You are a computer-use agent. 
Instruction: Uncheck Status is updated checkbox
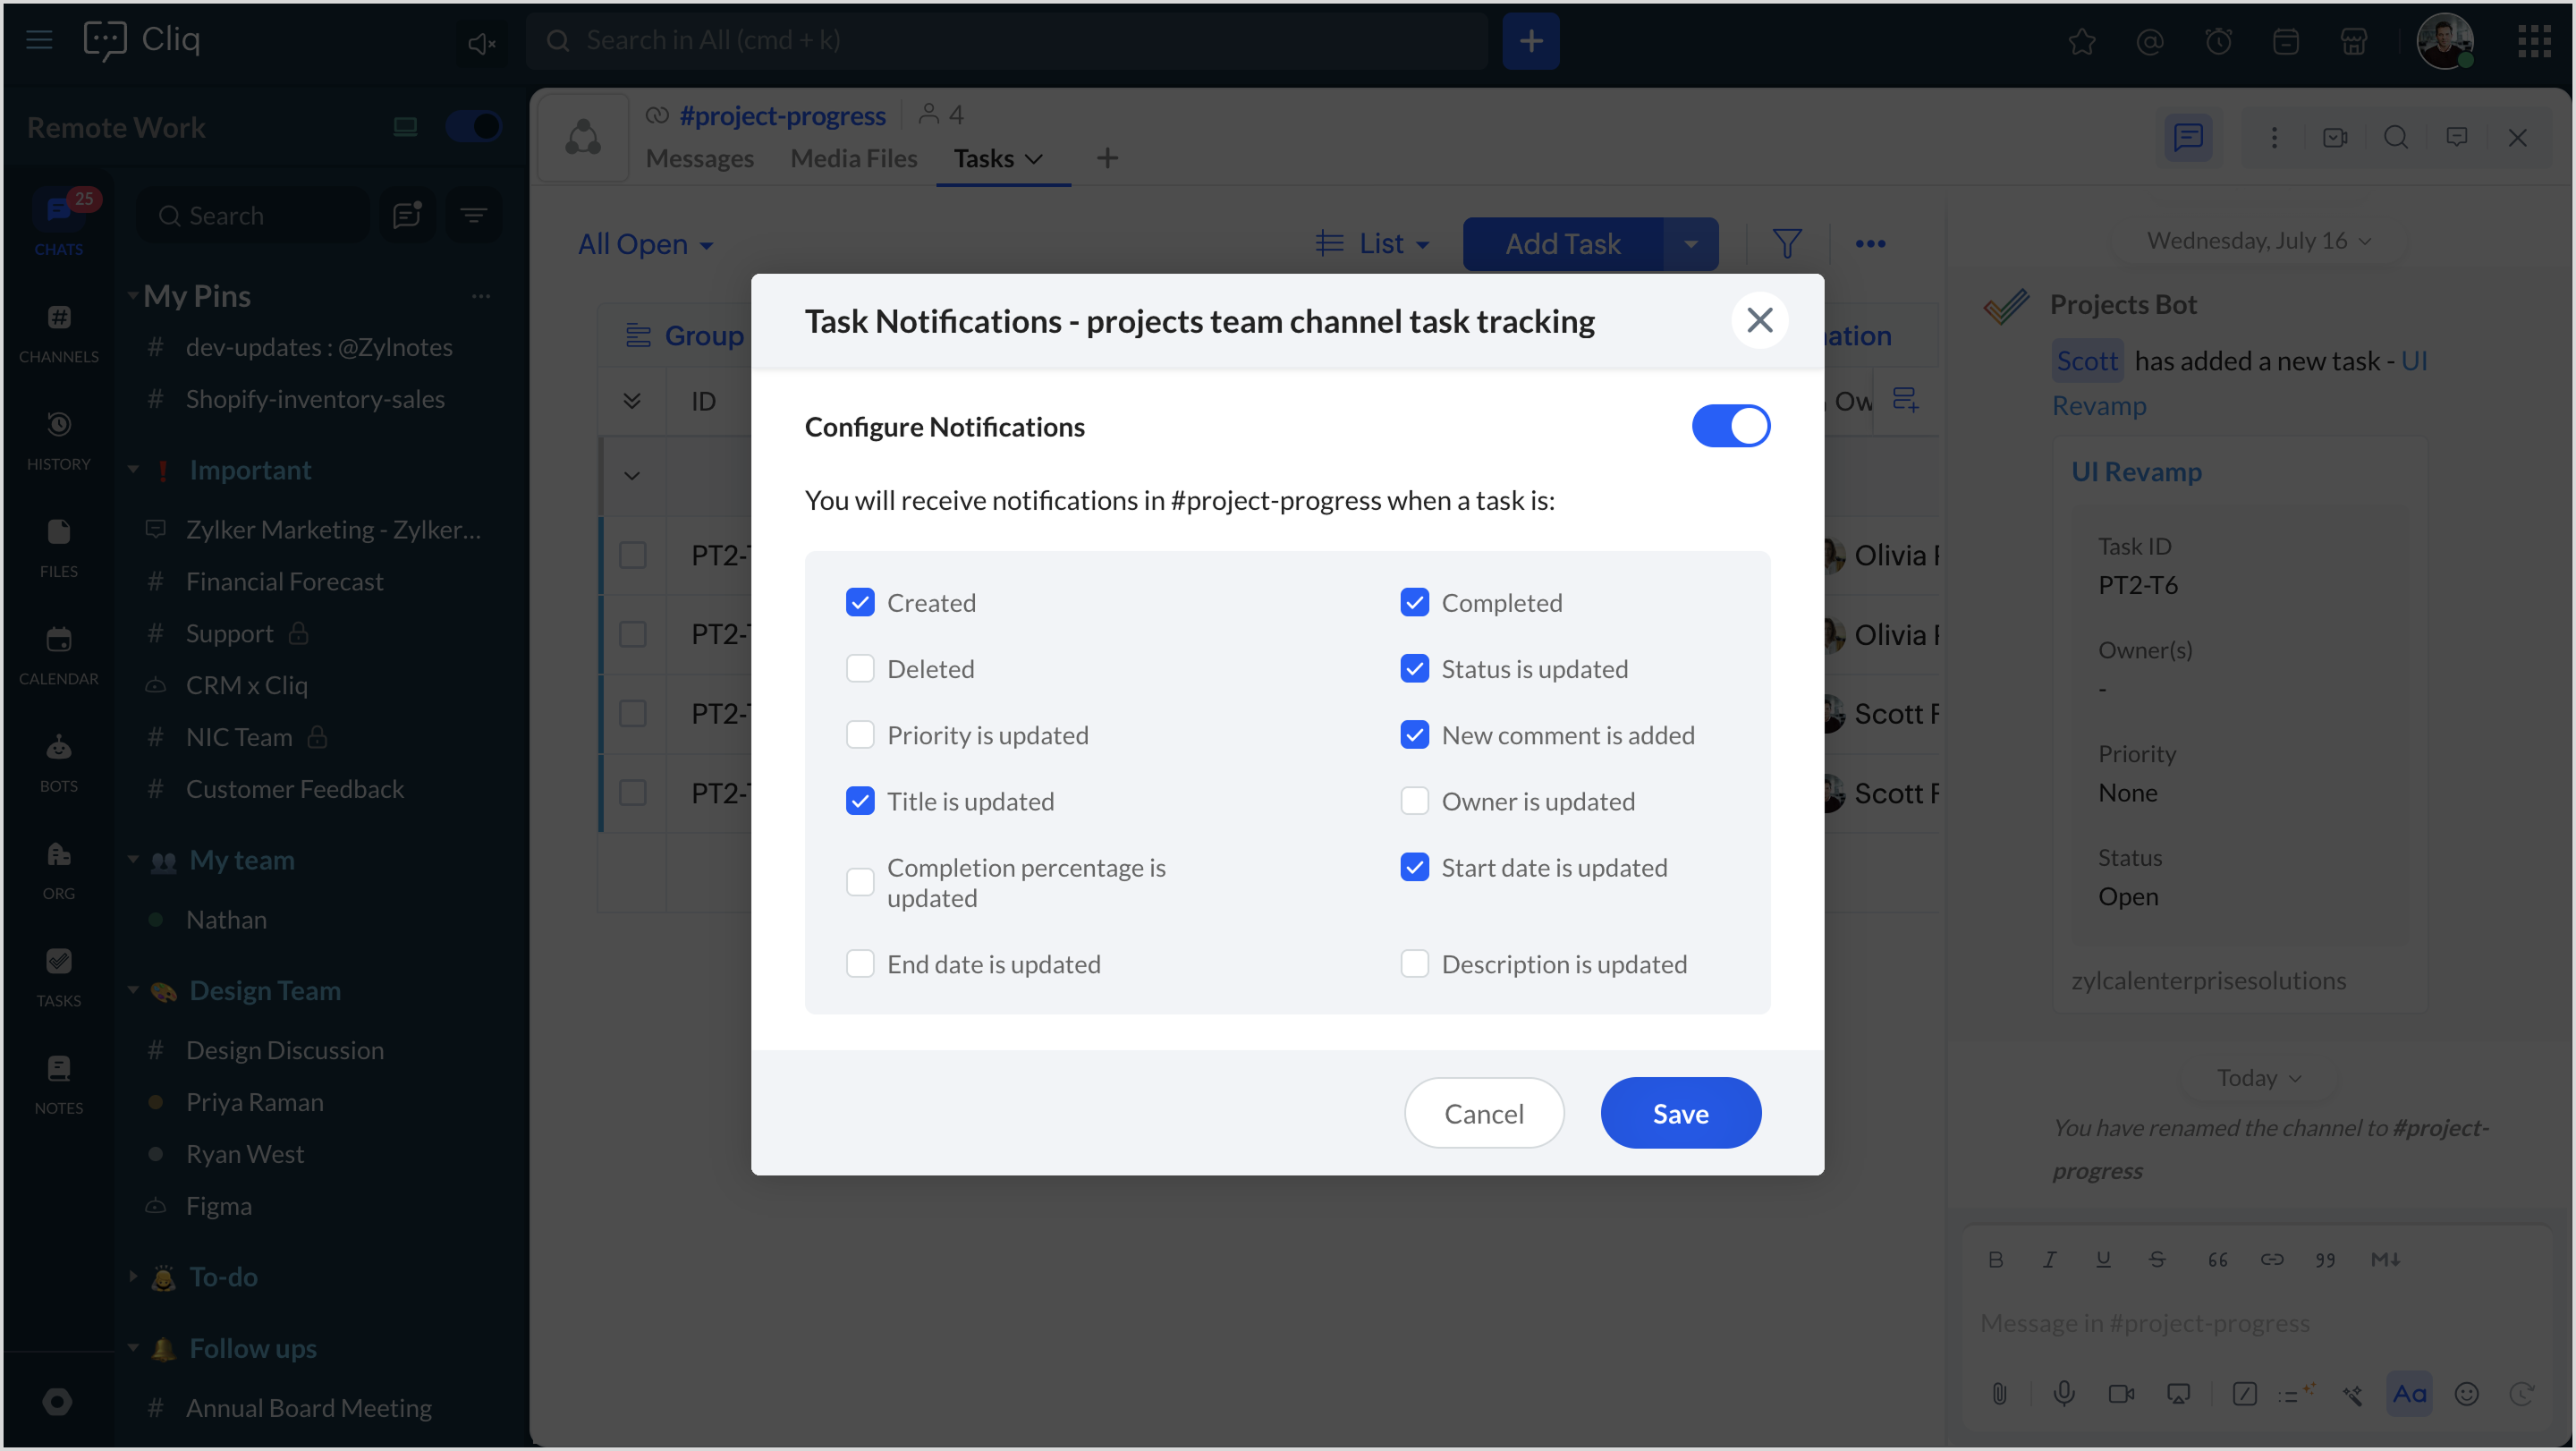pyautogui.click(x=1414, y=668)
